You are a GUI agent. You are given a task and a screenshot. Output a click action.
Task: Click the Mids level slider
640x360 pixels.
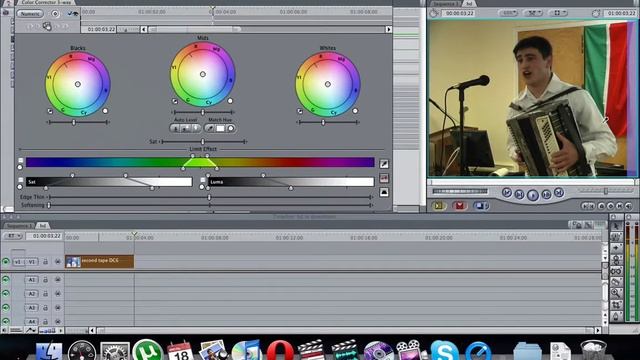[x=203, y=112]
